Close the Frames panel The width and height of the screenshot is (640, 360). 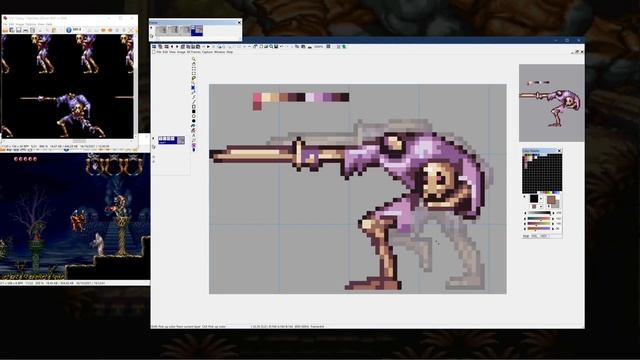click(239, 22)
